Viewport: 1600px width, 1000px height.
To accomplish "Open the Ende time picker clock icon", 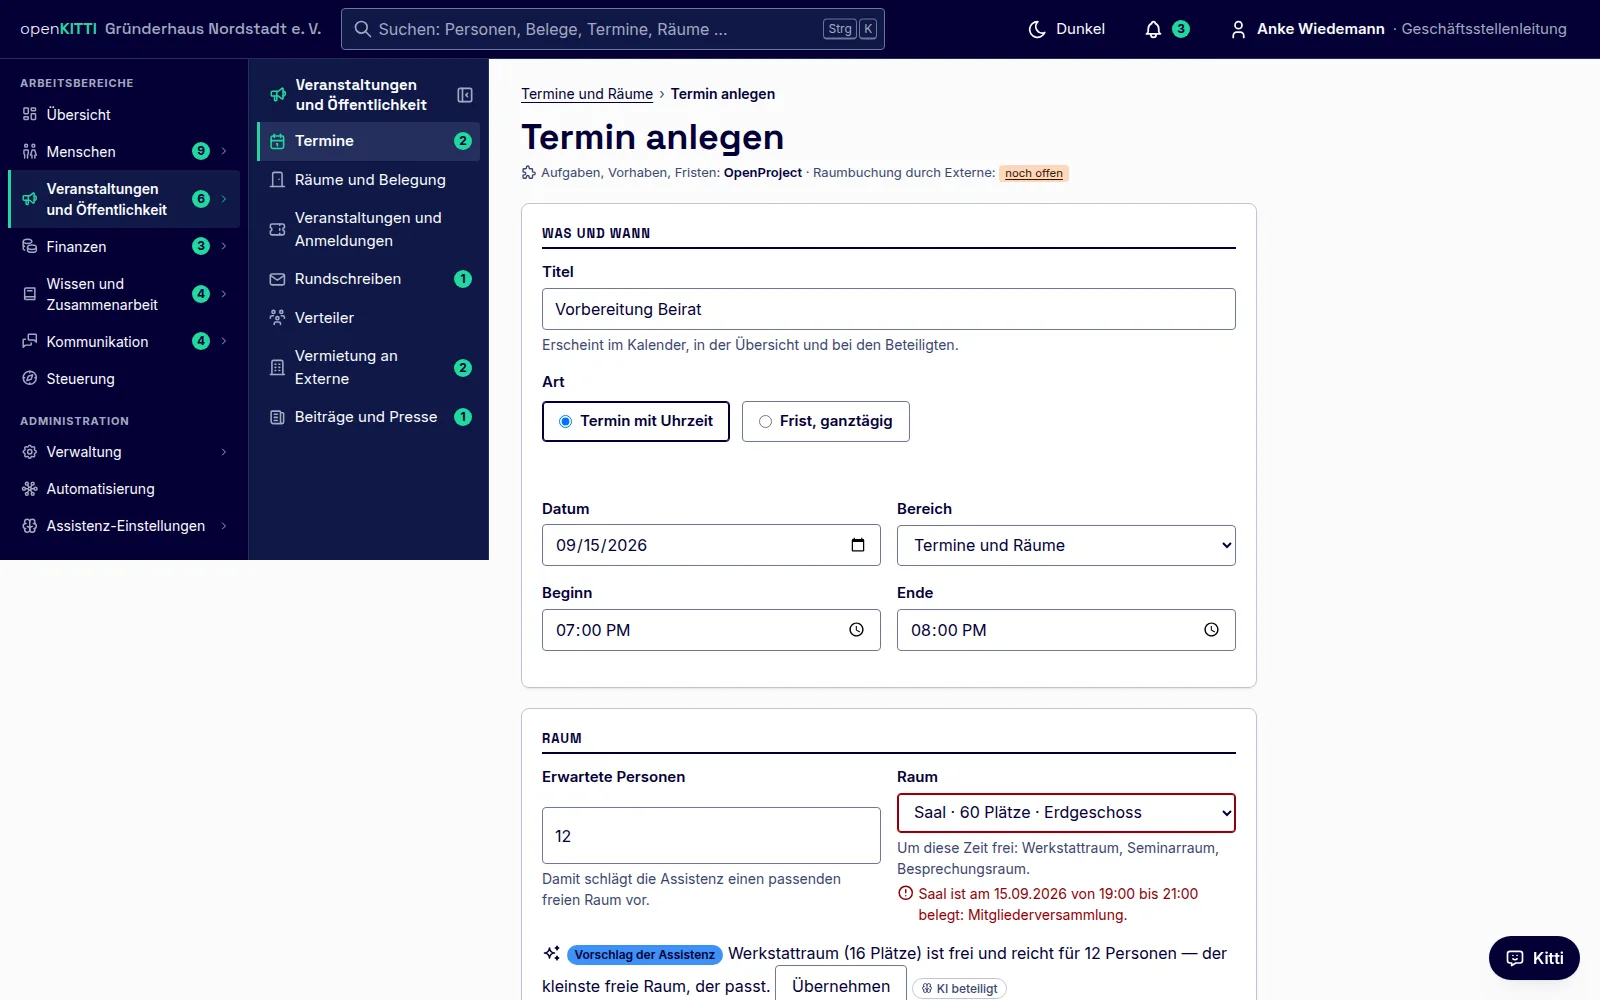I will pyautogui.click(x=1212, y=630).
